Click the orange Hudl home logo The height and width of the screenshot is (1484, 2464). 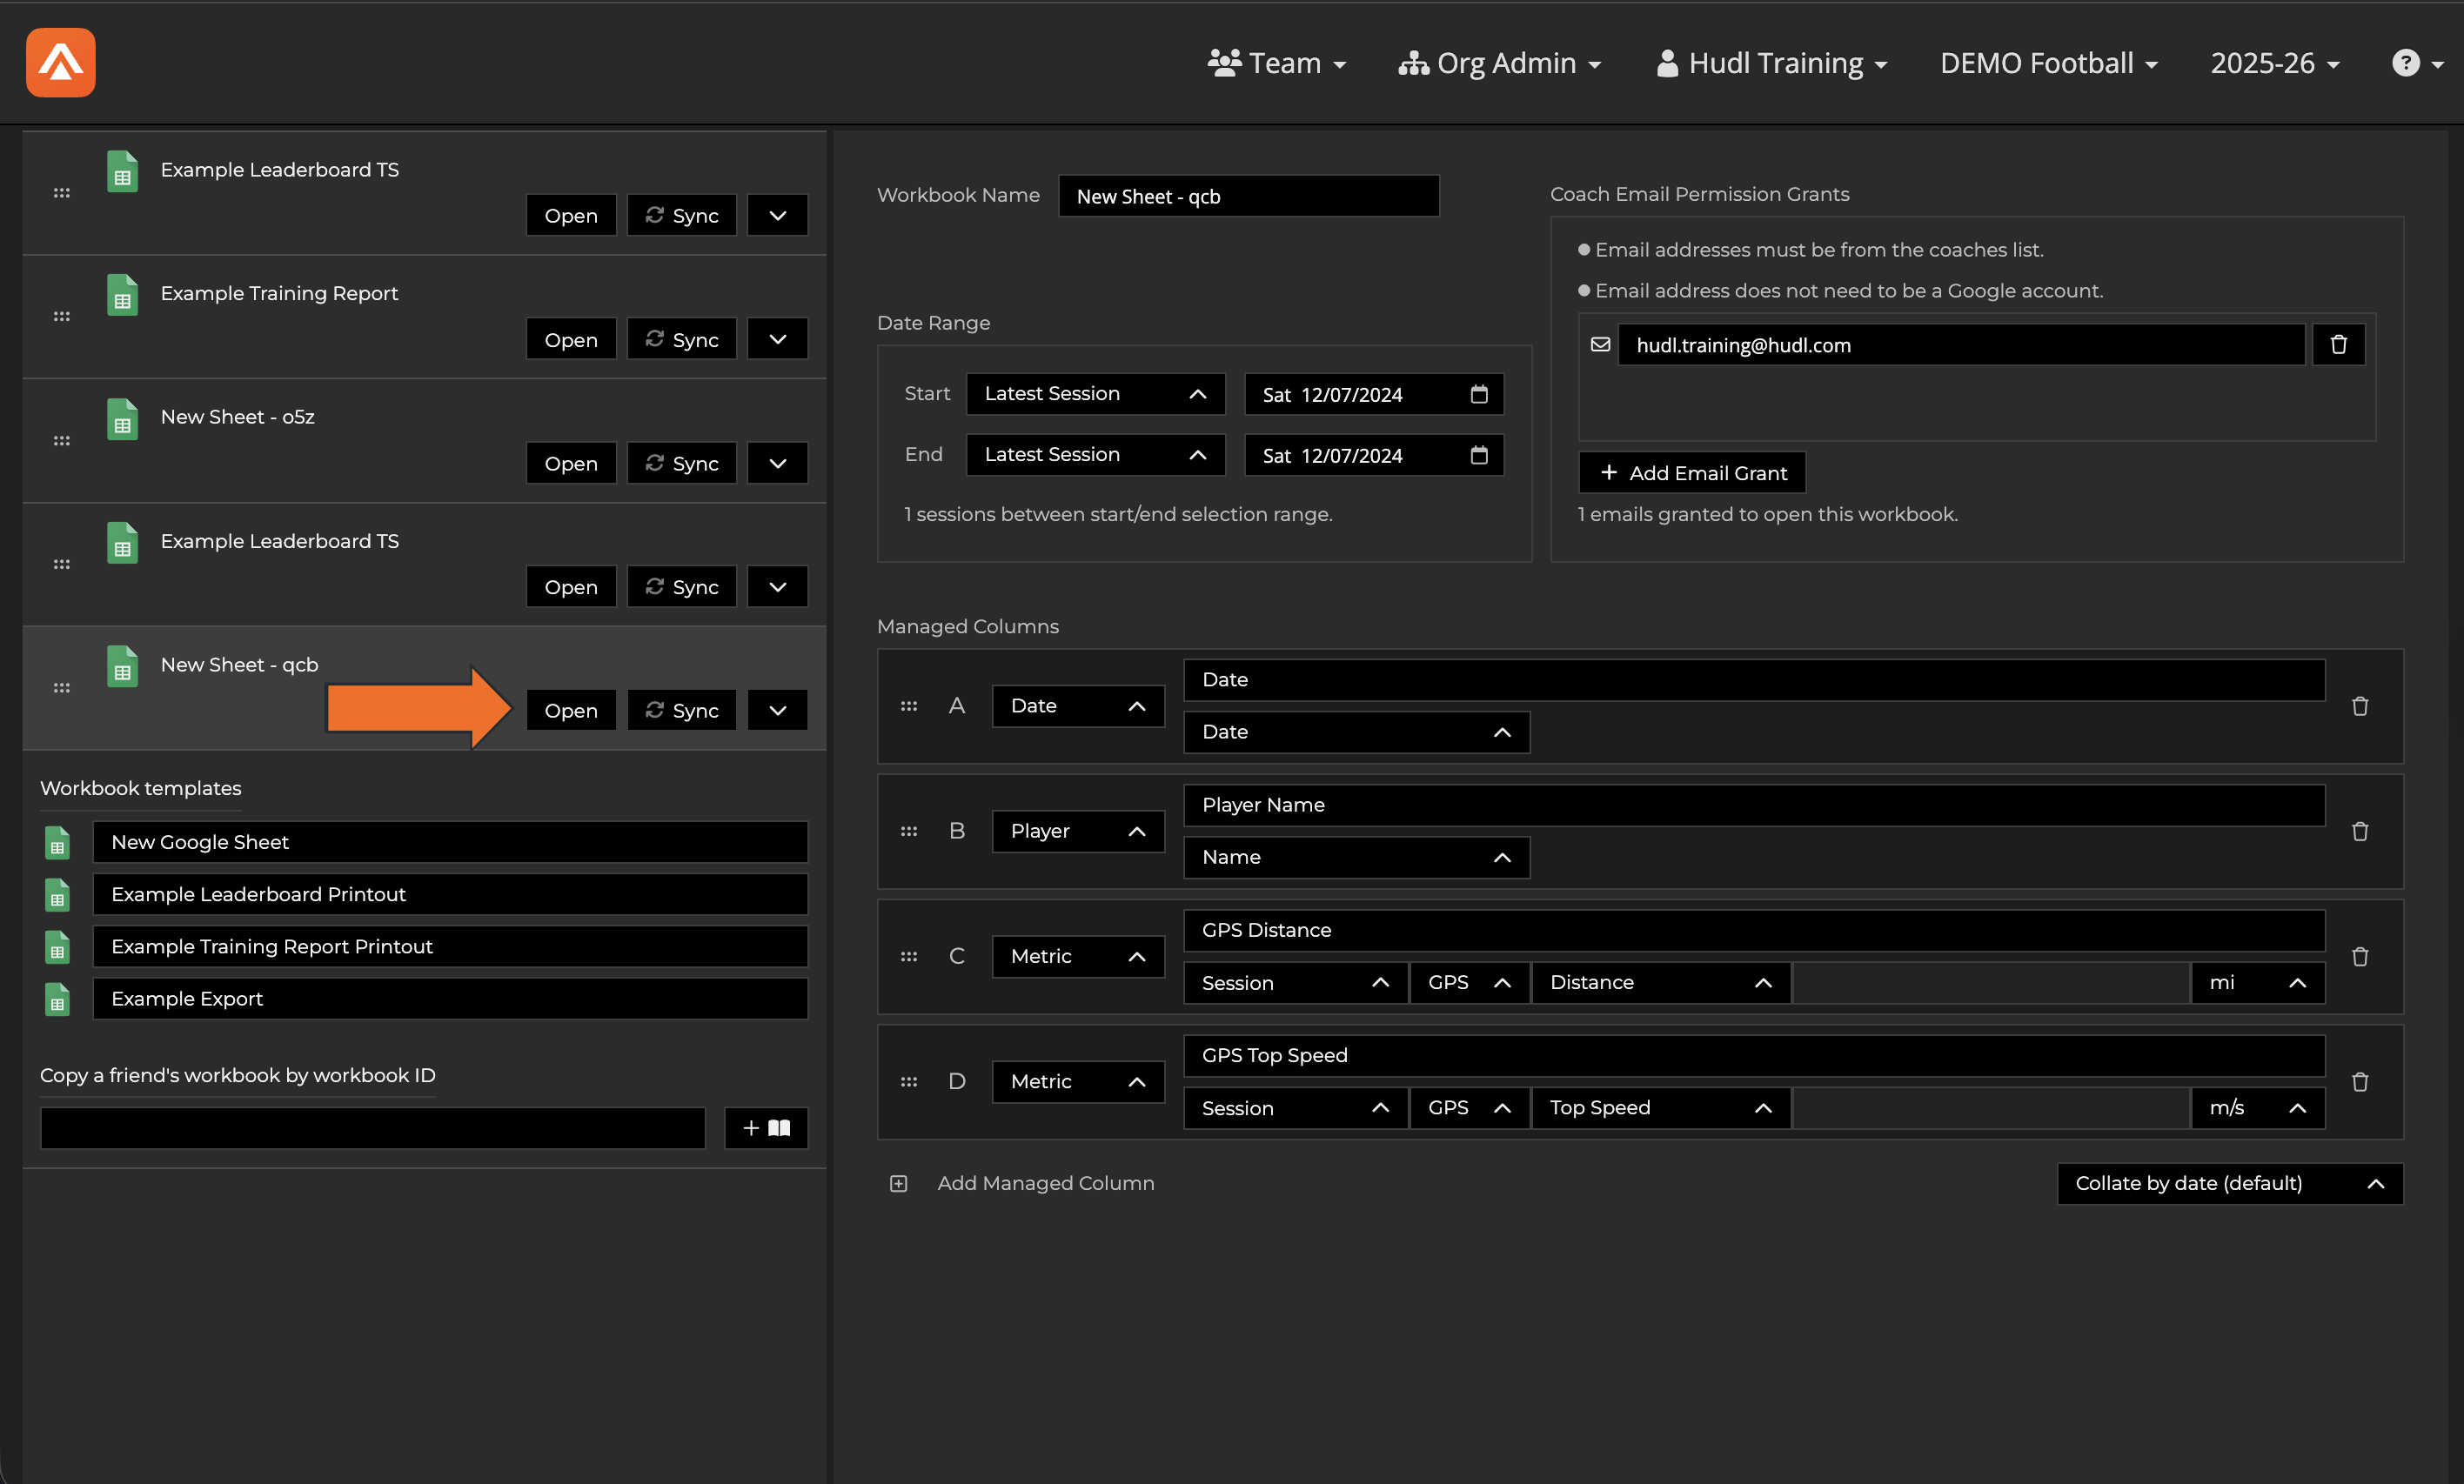[61, 62]
